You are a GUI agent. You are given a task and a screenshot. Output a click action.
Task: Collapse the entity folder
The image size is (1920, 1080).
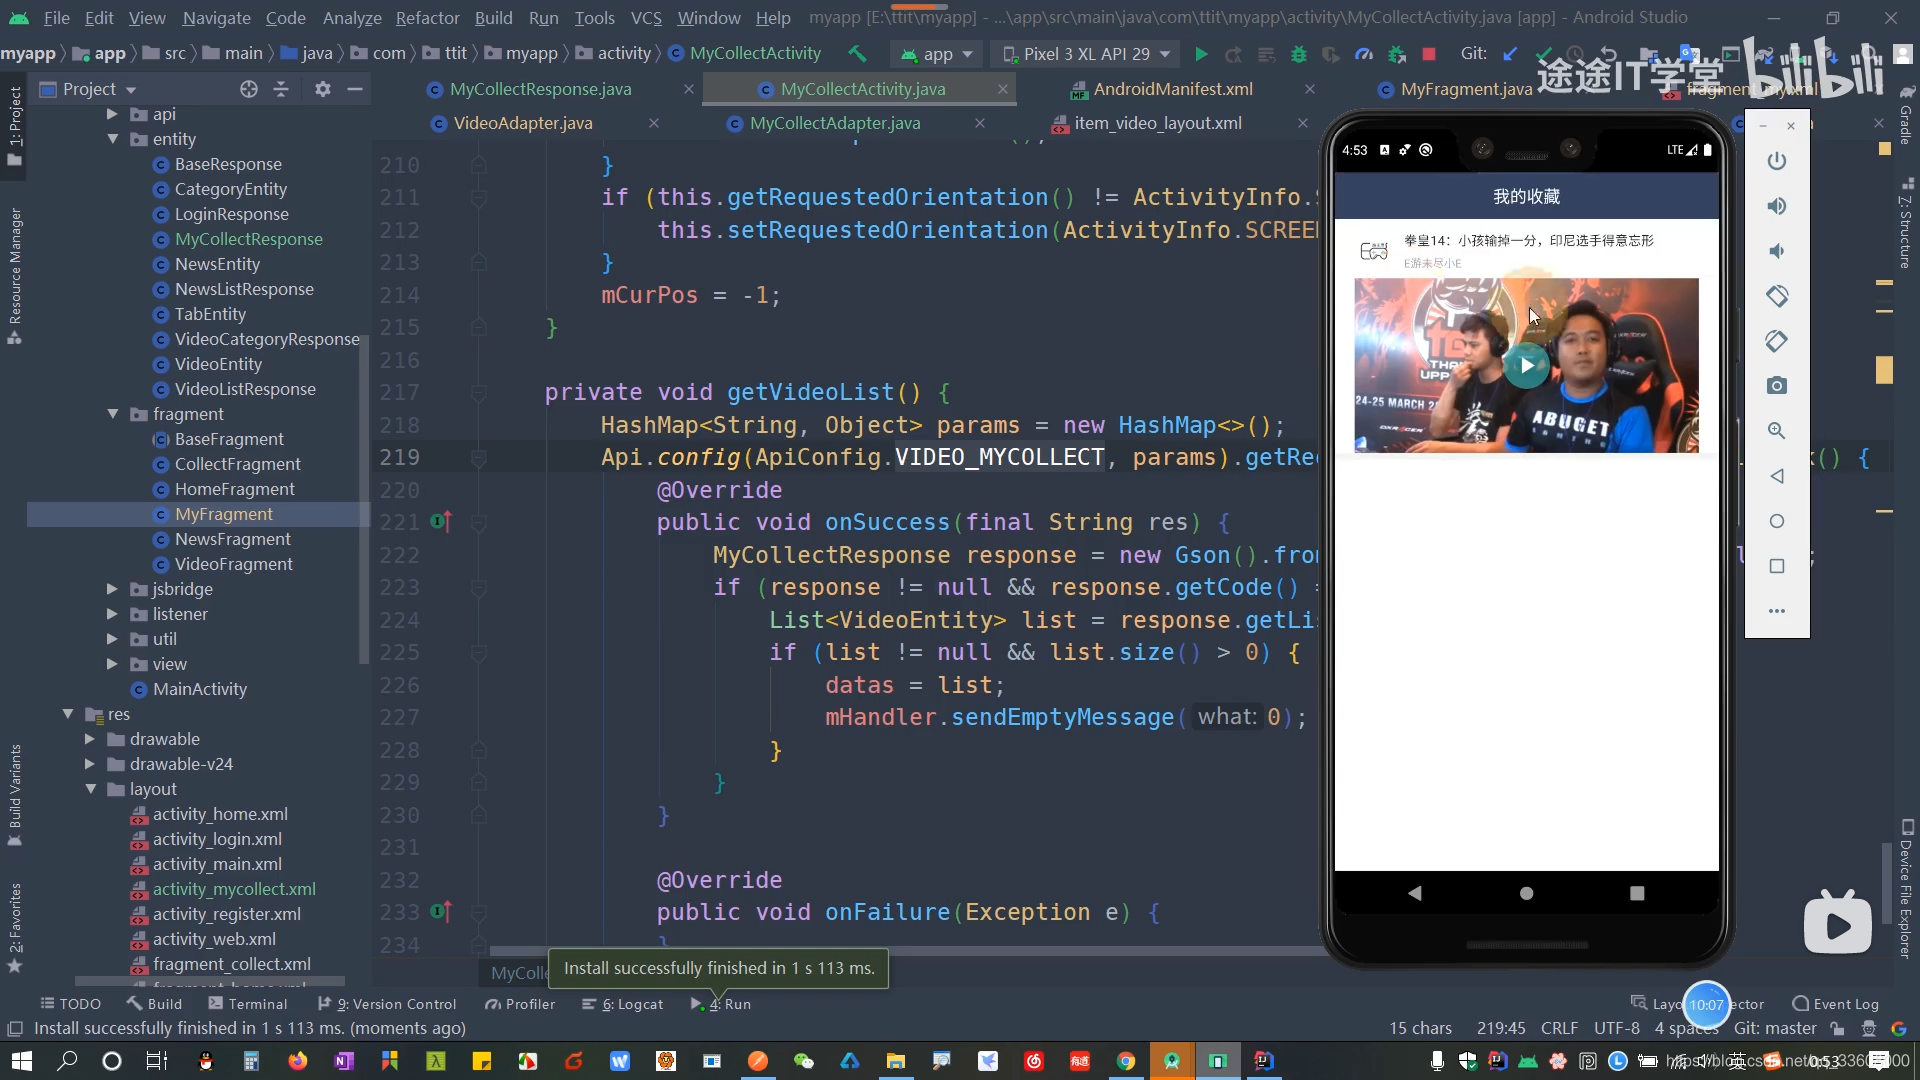point(112,139)
